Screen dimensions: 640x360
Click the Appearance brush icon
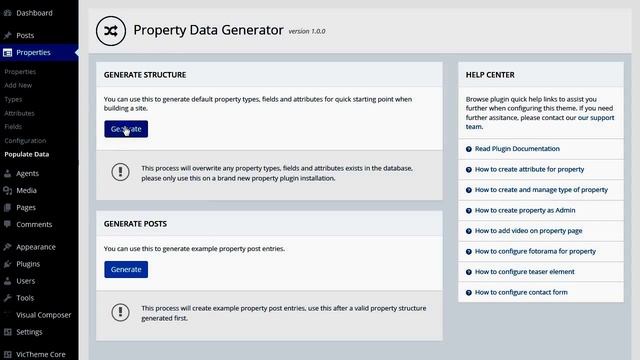[x=7, y=247]
